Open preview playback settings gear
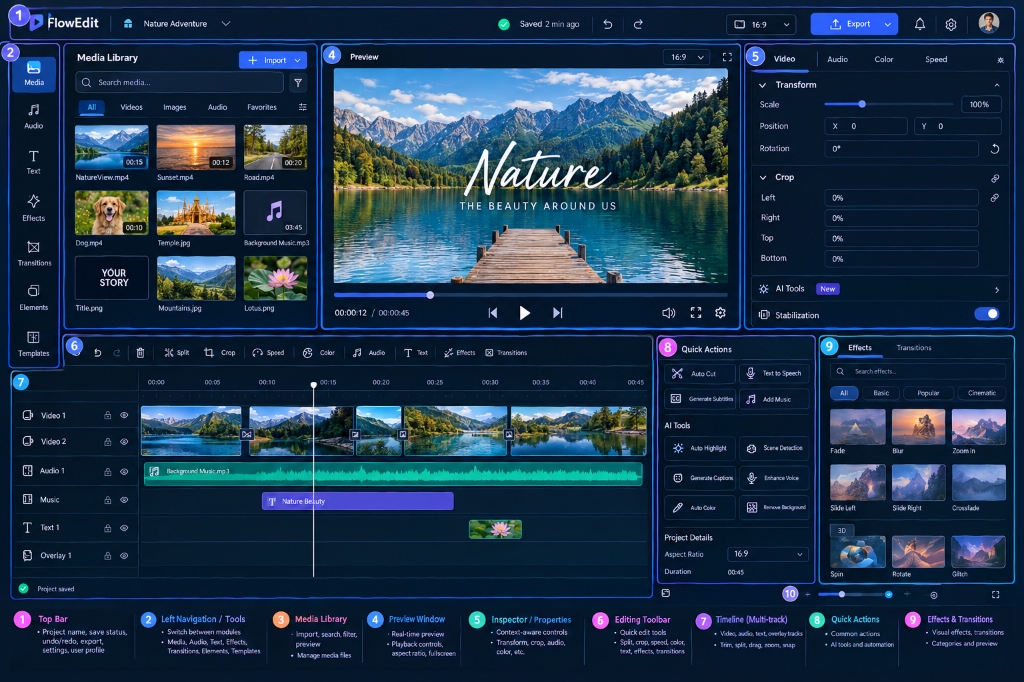Image resolution: width=1024 pixels, height=682 pixels. (x=720, y=313)
